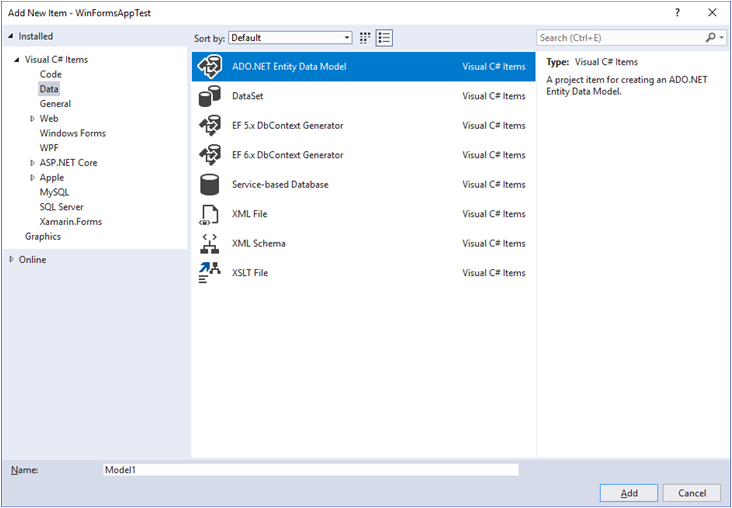The image size is (732, 508).
Task: Switch to small icons grid view
Action: (x=365, y=38)
